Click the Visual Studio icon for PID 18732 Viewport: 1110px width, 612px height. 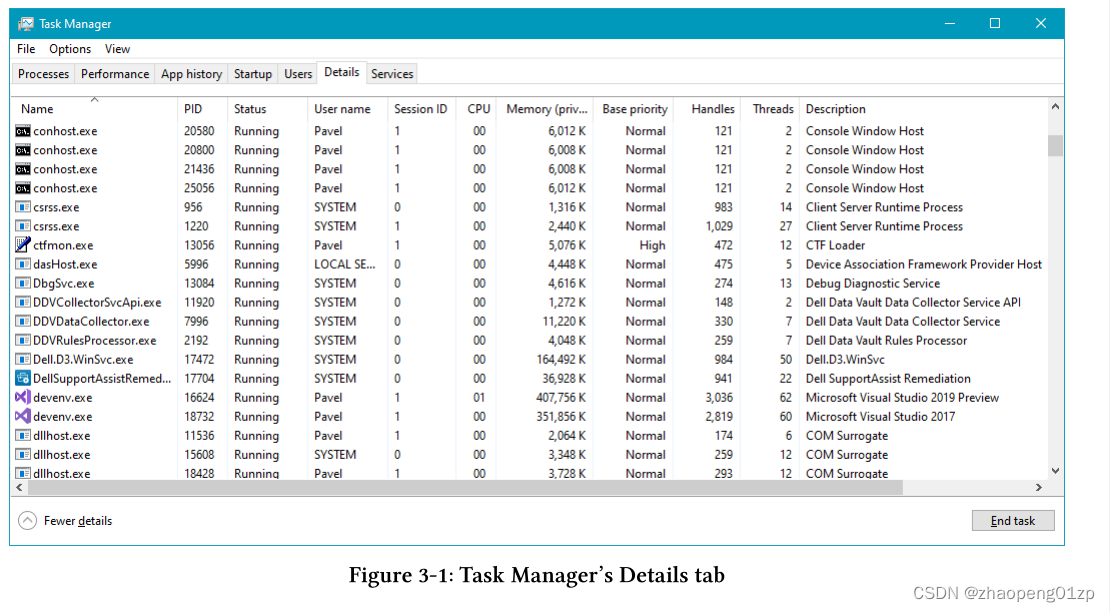[x=23, y=417]
